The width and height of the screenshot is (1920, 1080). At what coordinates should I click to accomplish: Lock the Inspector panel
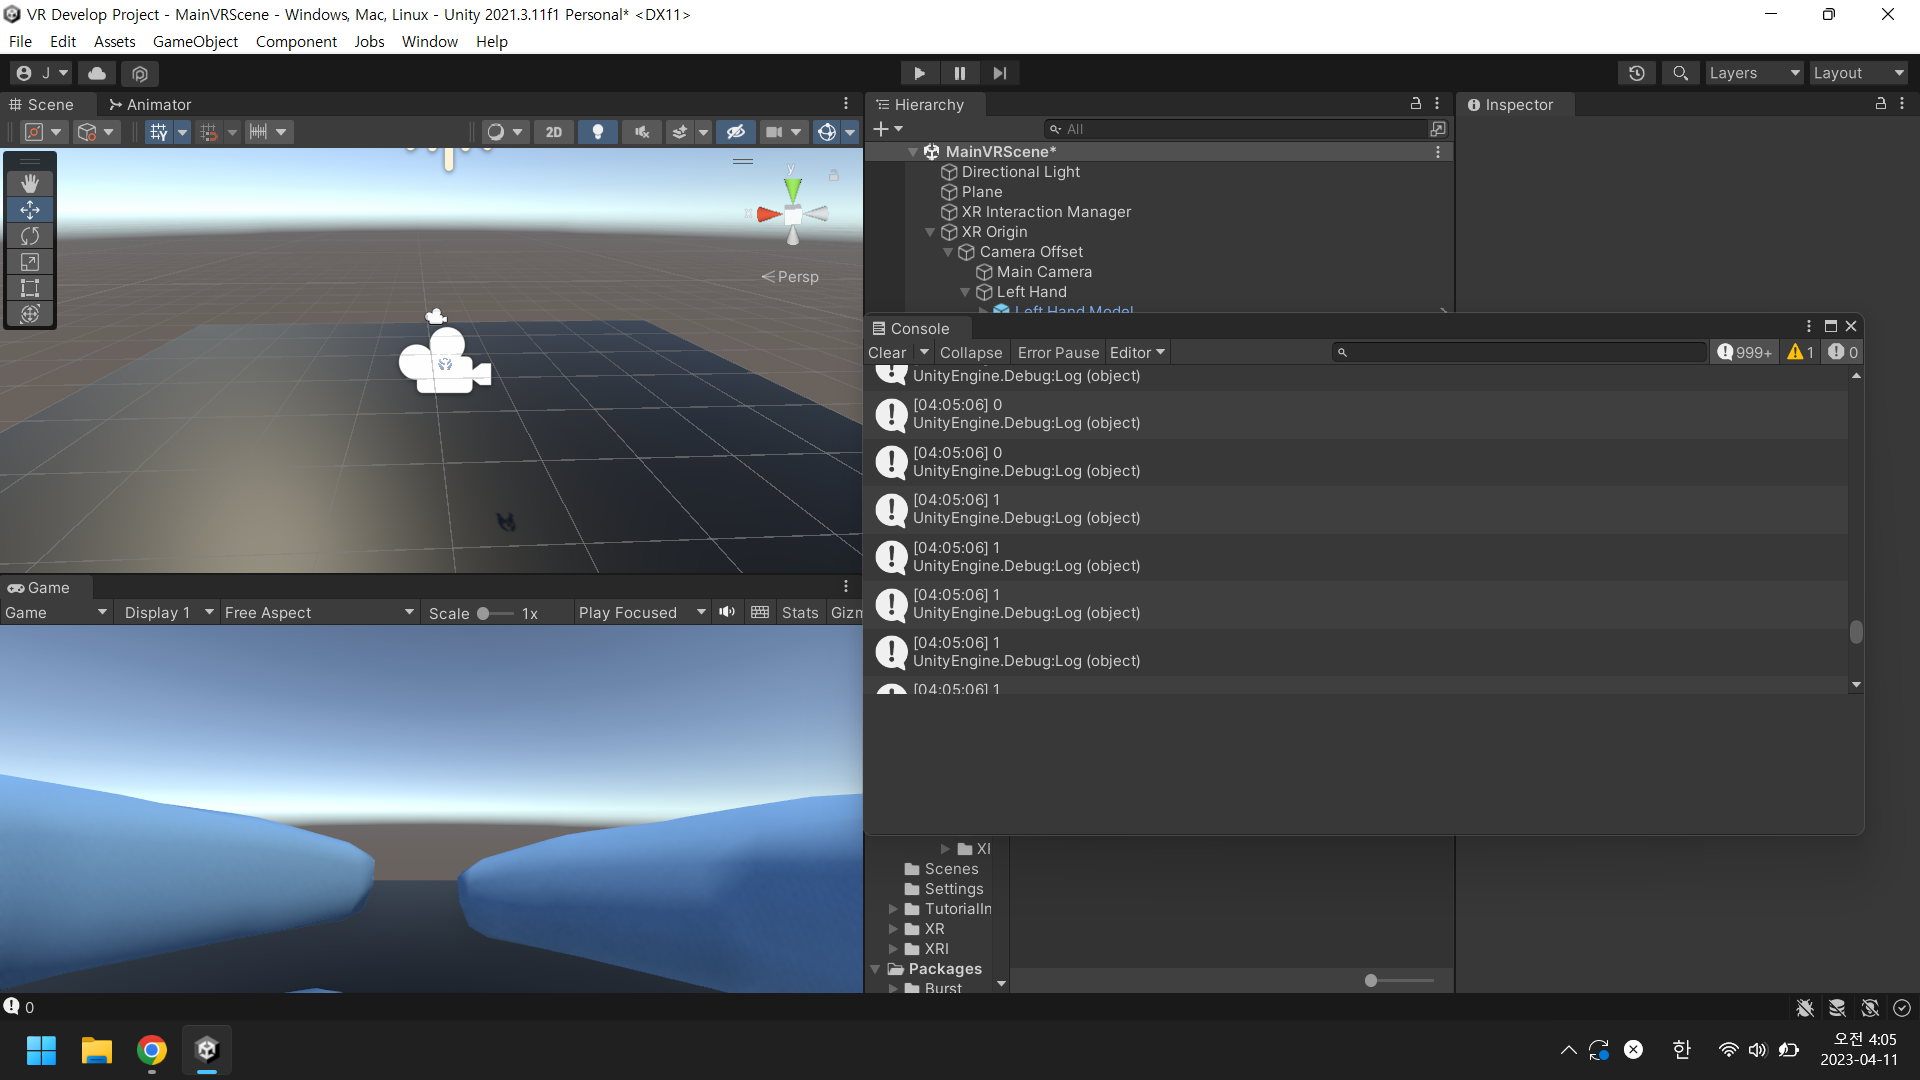tap(1880, 103)
